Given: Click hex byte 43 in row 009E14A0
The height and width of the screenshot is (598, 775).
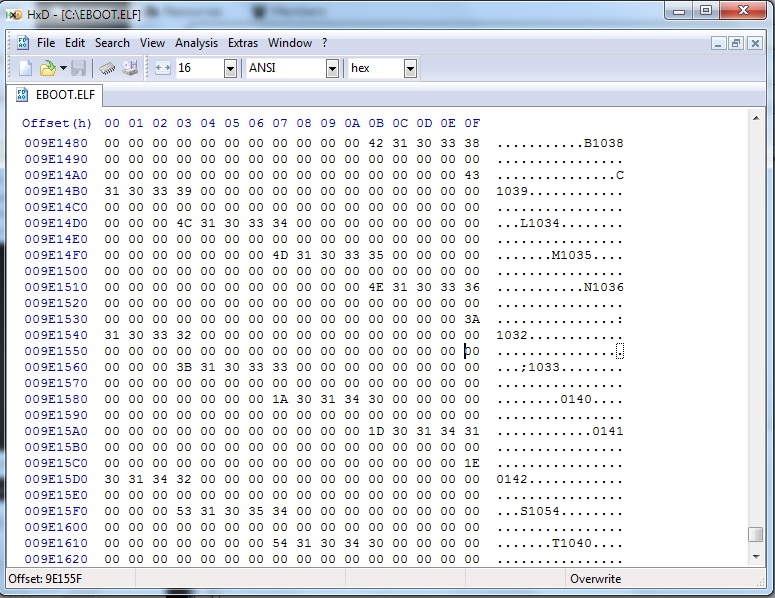Looking at the screenshot, I should [x=472, y=175].
